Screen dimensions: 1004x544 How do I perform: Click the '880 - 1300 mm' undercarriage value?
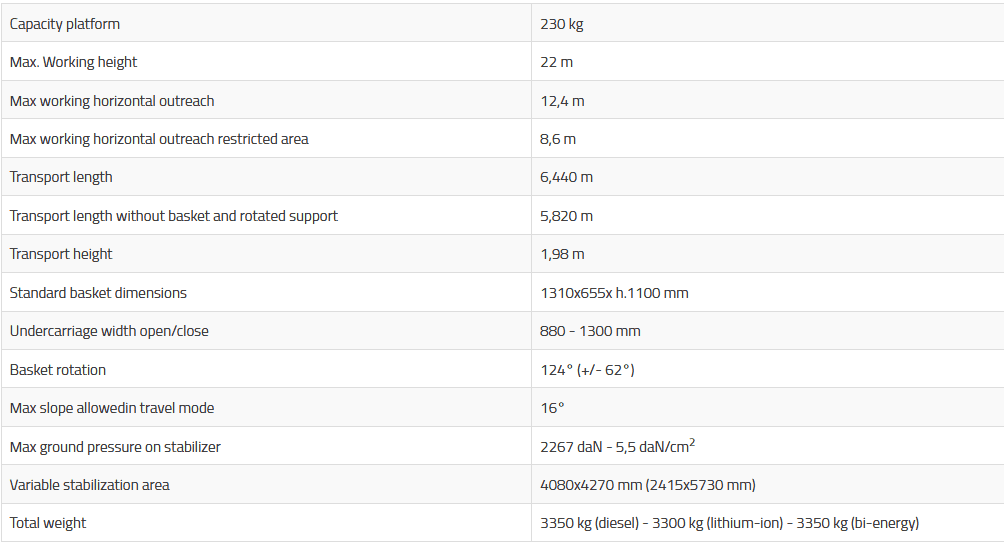[590, 331]
